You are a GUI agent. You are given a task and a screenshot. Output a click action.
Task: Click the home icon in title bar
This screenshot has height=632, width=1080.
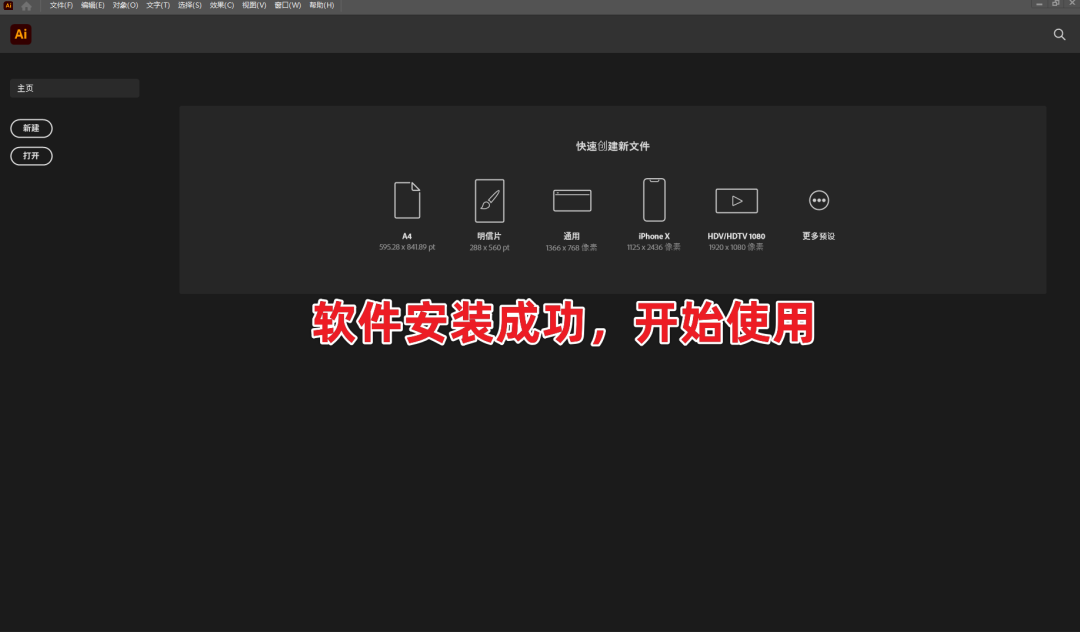pos(26,6)
